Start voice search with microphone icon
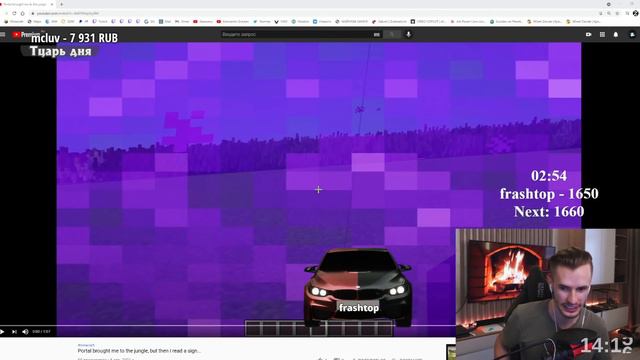Image resolution: width=640 pixels, height=360 pixels. 408,35
